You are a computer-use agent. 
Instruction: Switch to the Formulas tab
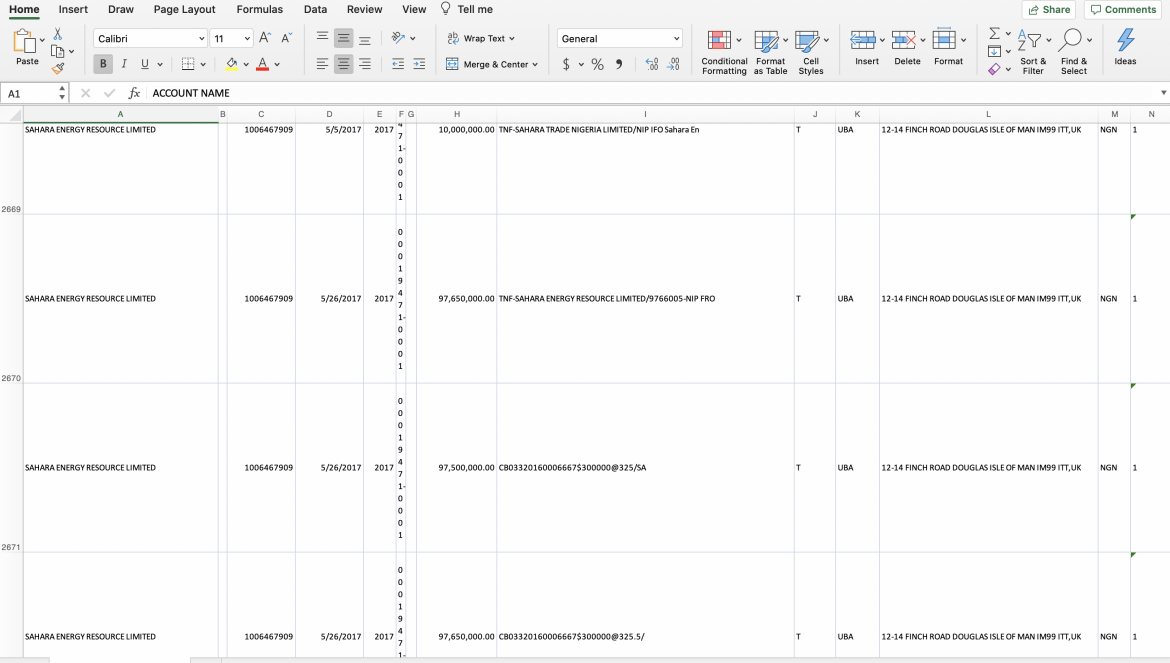pos(260,10)
